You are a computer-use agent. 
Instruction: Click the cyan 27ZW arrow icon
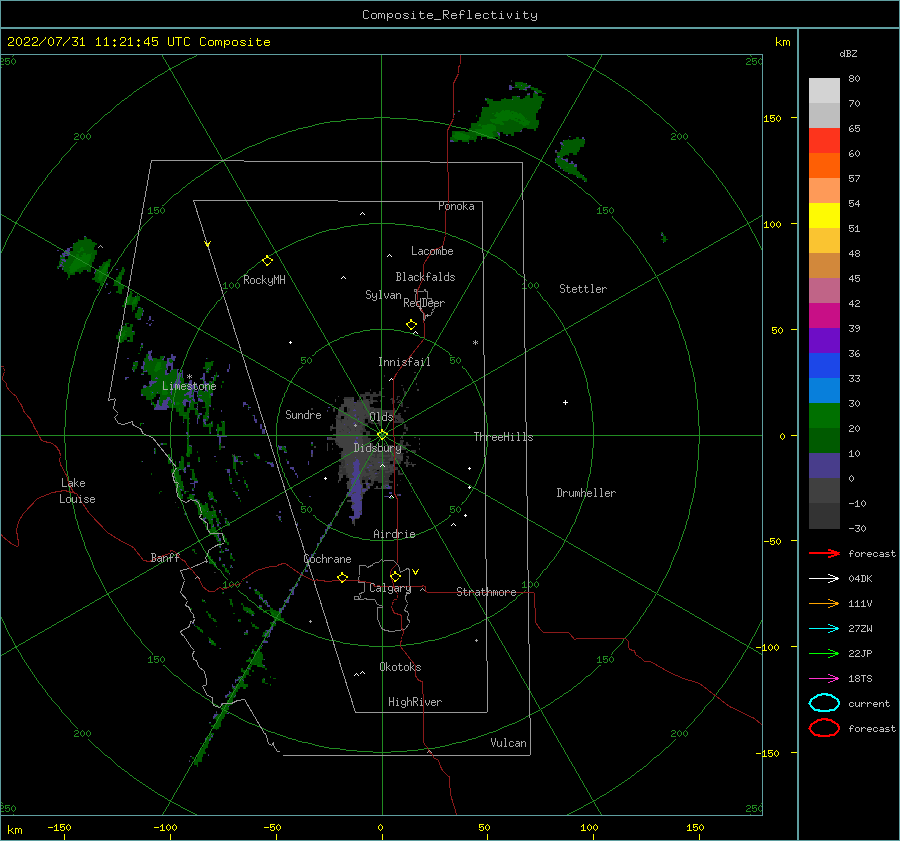coord(824,629)
